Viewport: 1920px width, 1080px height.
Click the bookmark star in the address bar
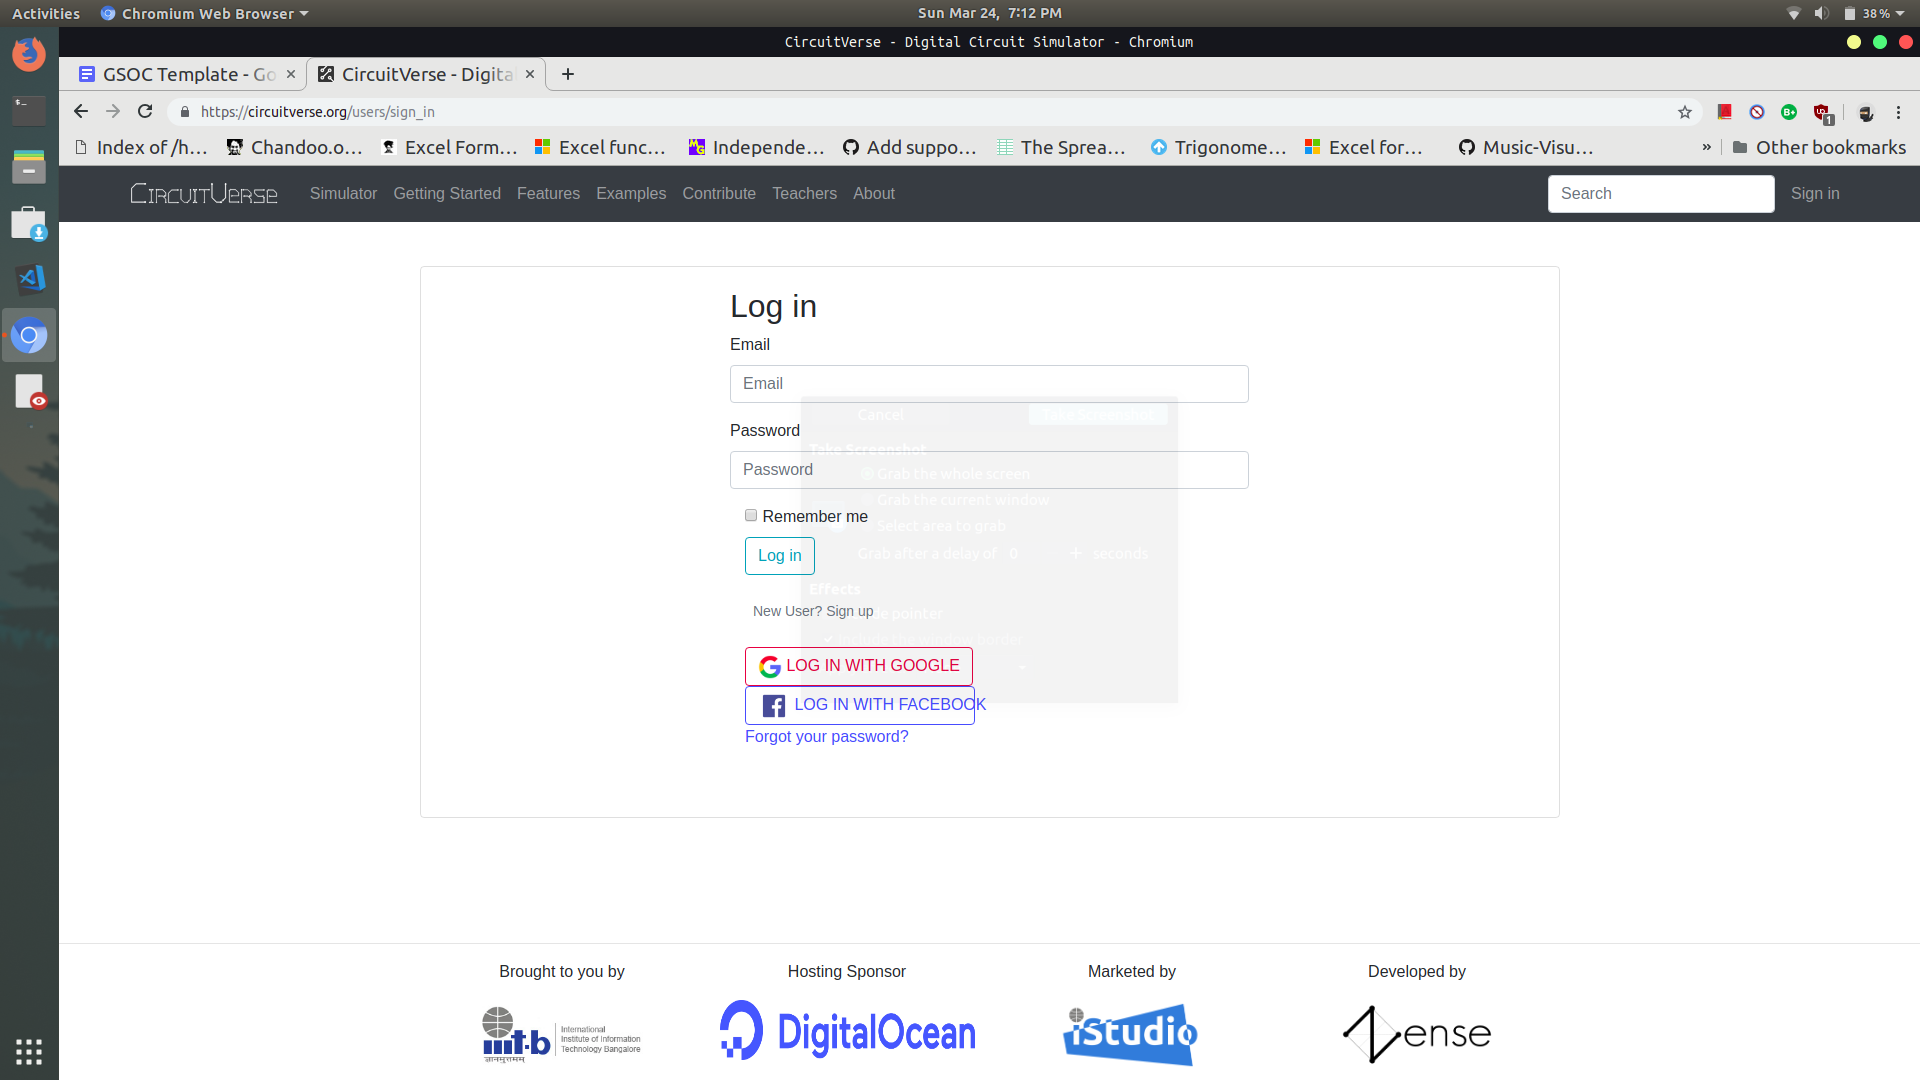click(x=1685, y=112)
